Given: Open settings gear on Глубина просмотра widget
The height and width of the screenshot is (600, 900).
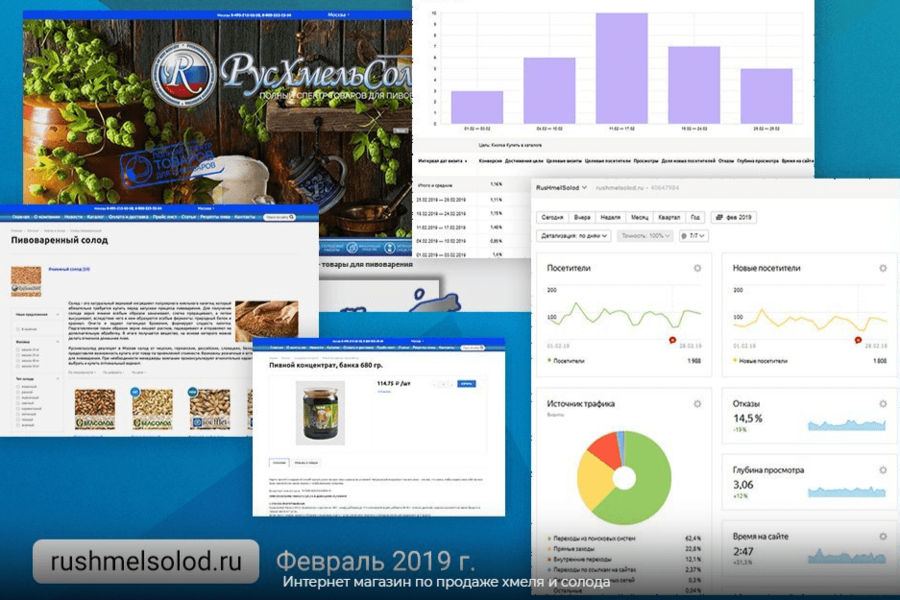Looking at the screenshot, I should [883, 470].
